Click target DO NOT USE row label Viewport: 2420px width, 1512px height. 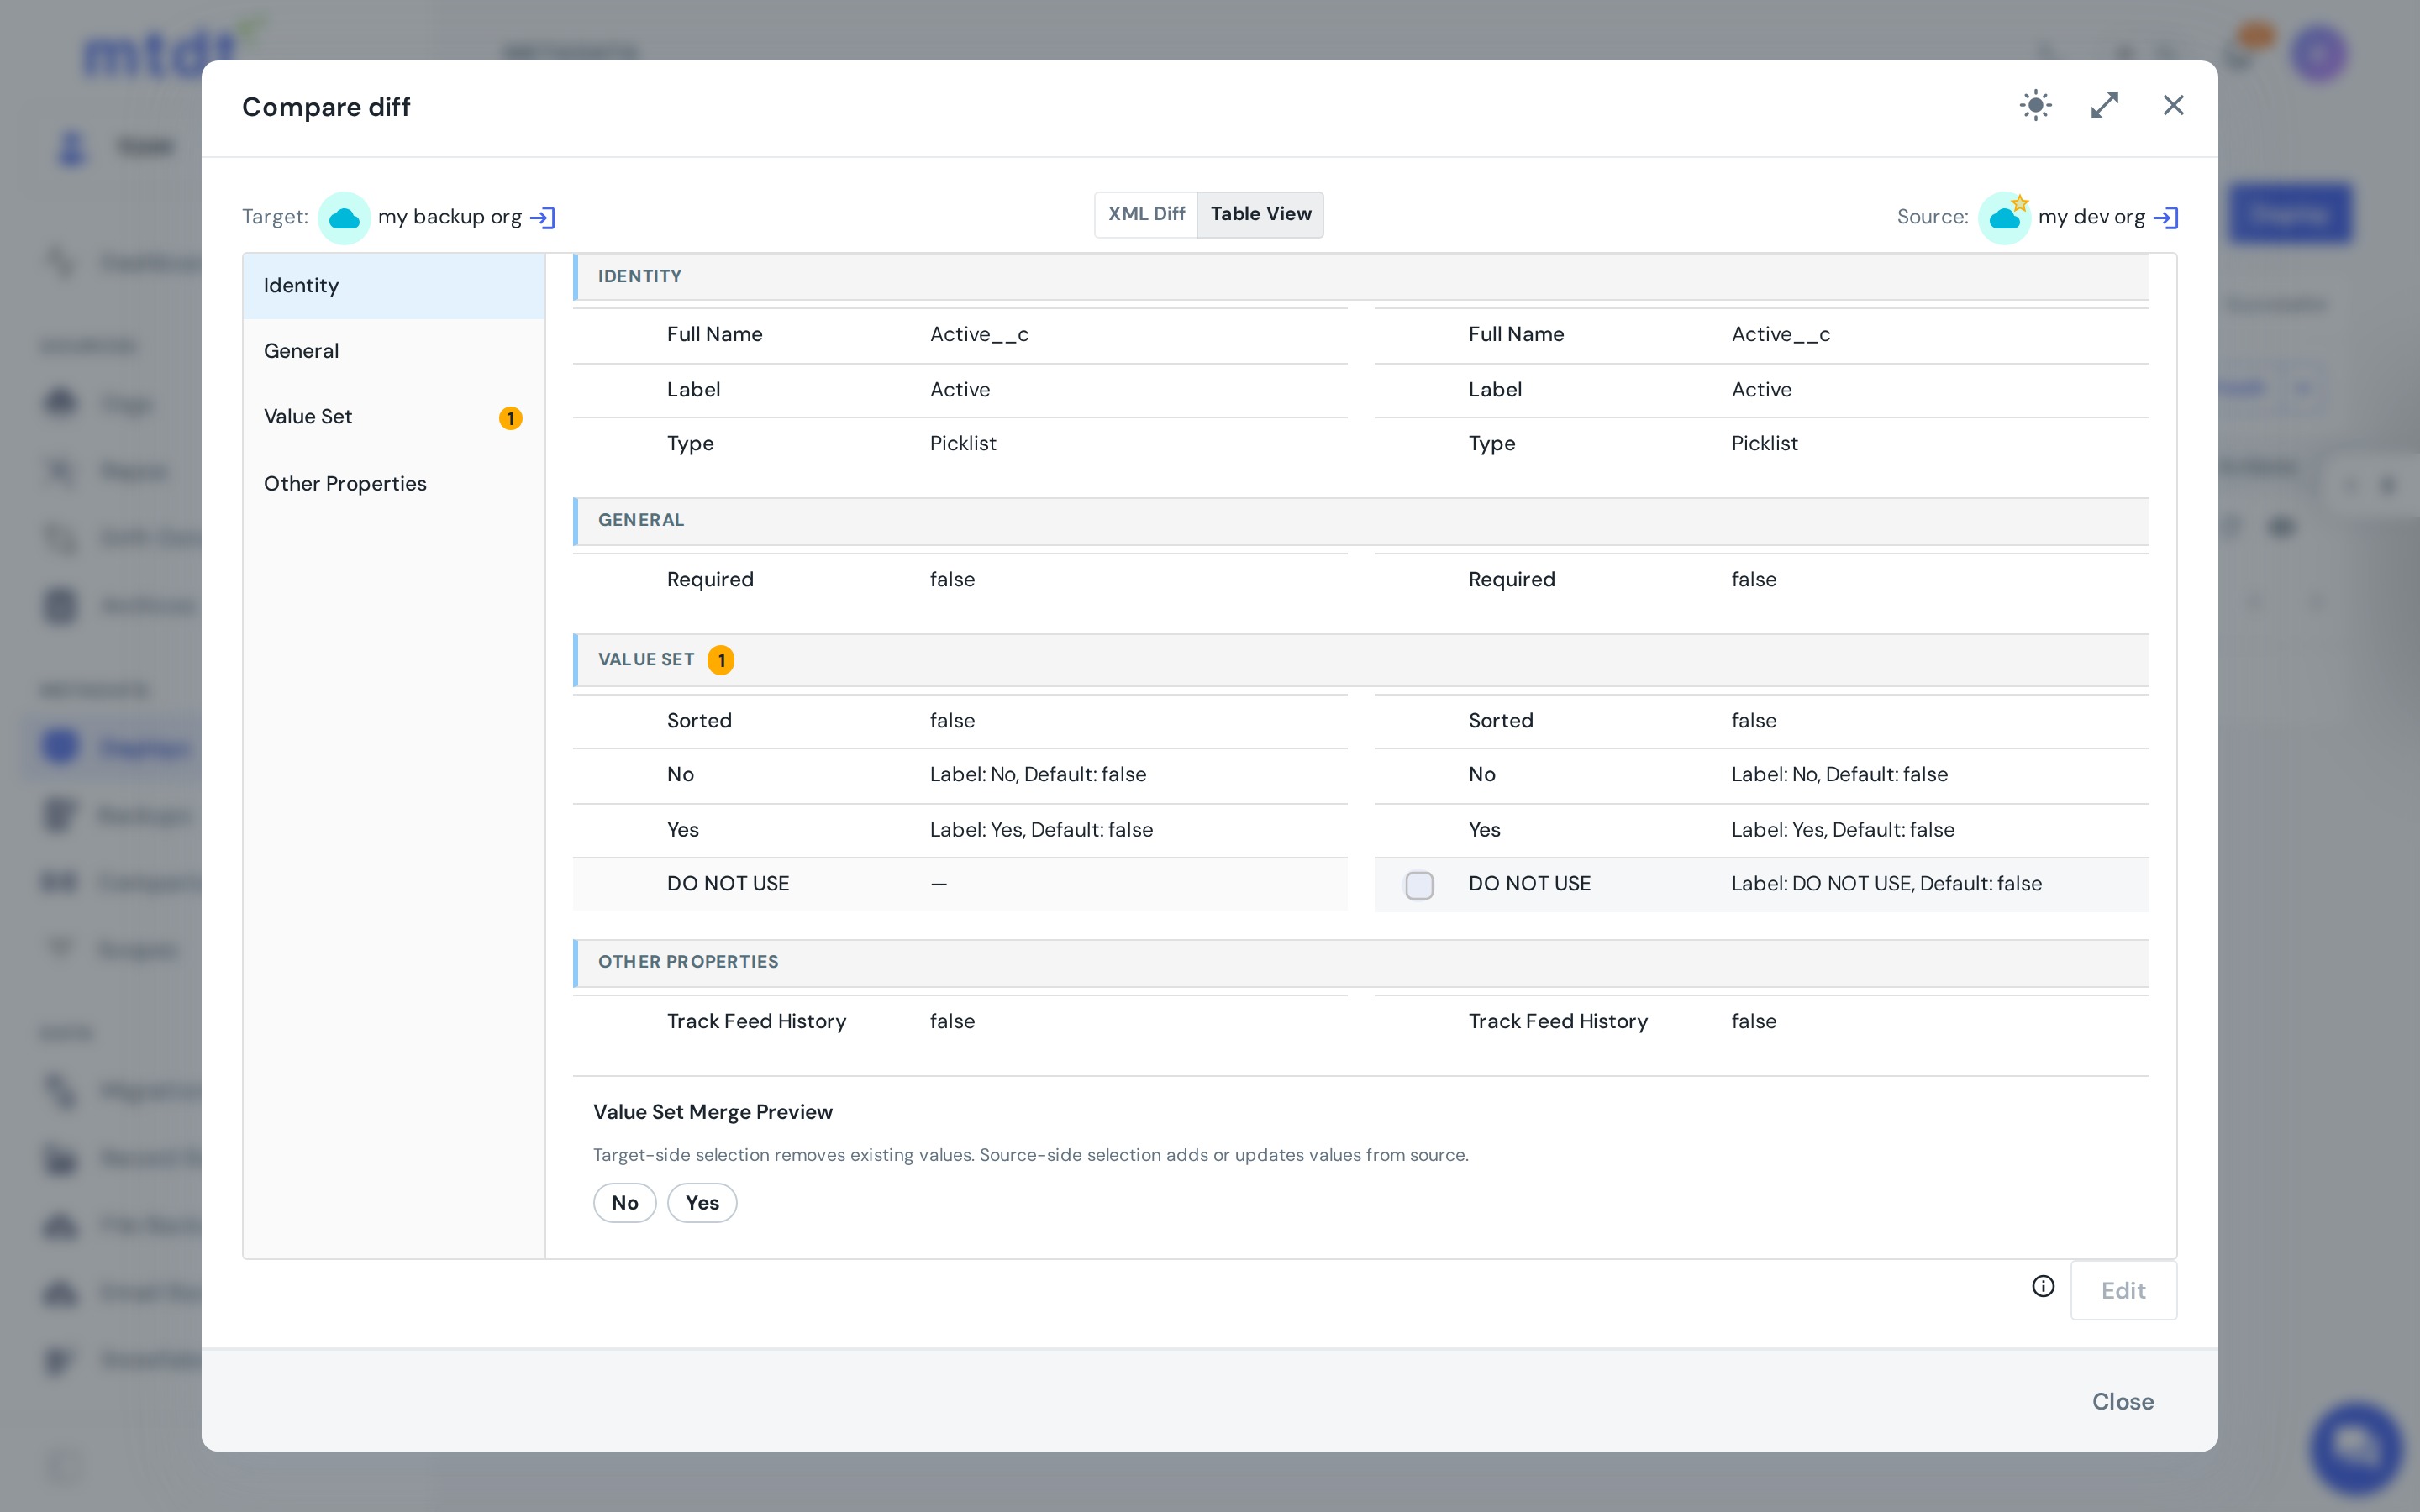728,883
